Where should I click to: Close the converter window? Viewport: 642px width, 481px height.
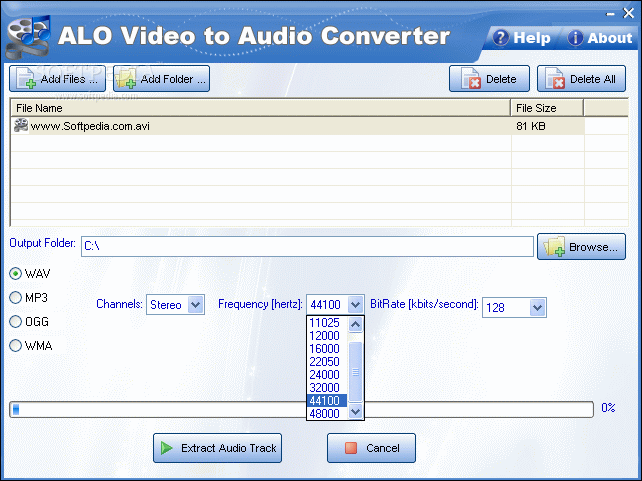pos(628,13)
